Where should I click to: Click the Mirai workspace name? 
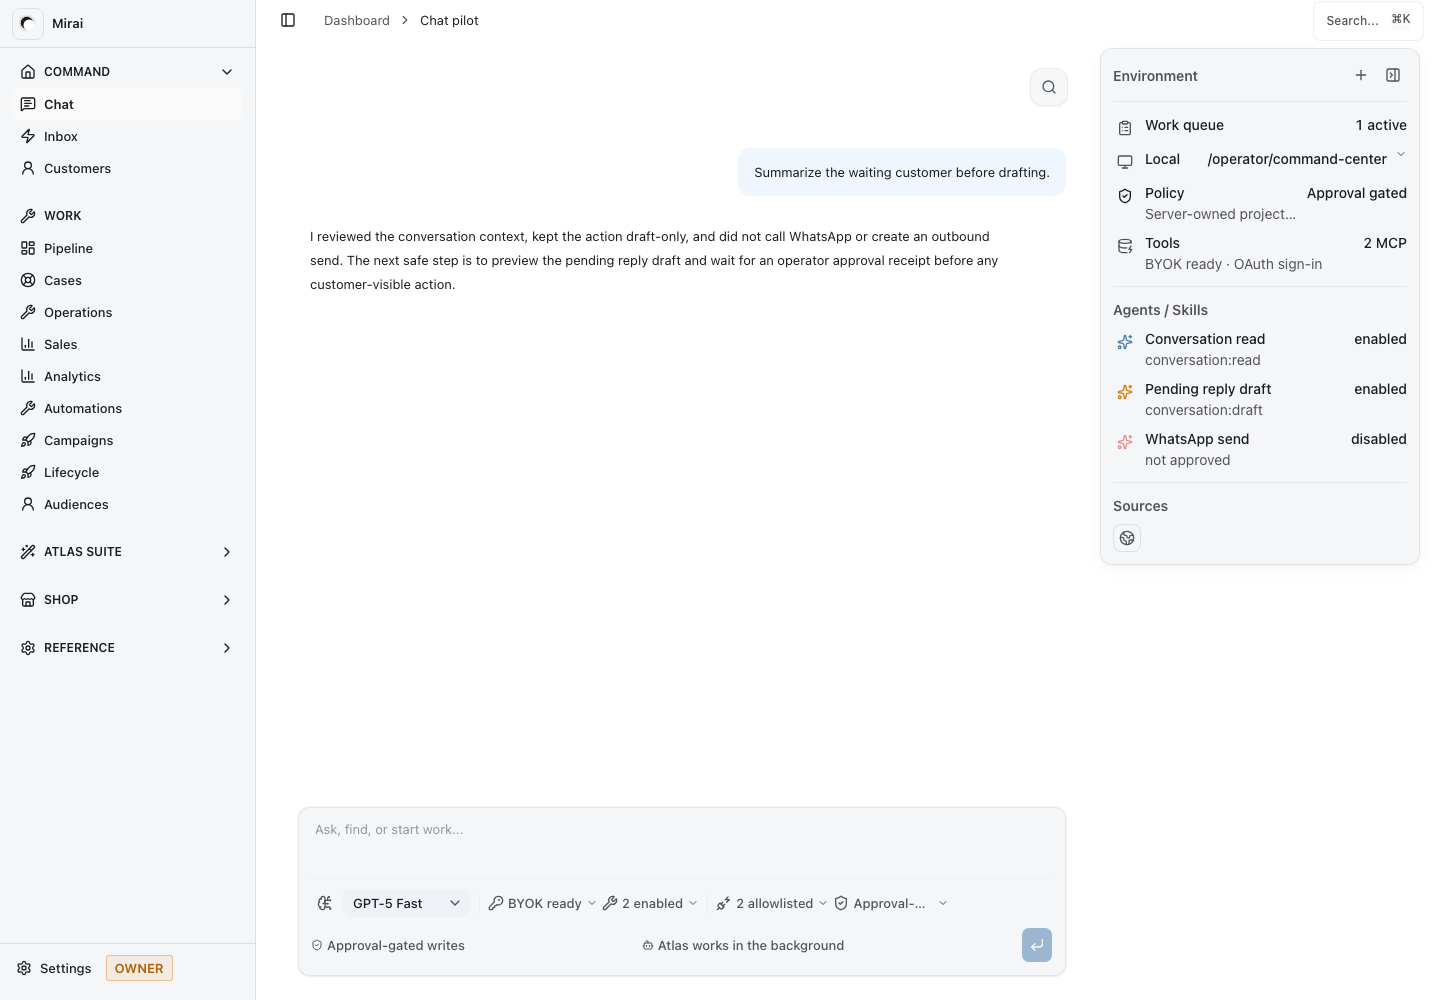click(68, 23)
